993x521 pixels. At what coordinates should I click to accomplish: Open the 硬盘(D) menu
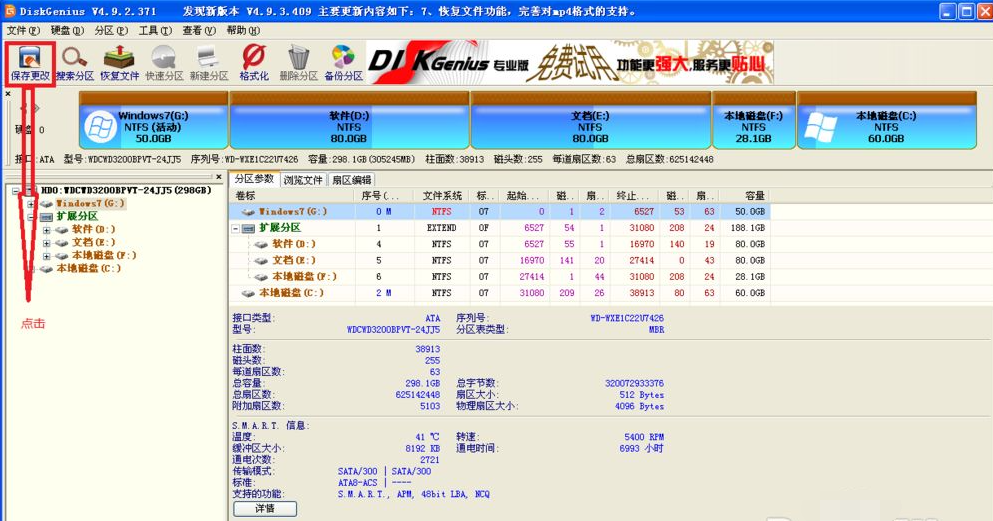[67, 30]
